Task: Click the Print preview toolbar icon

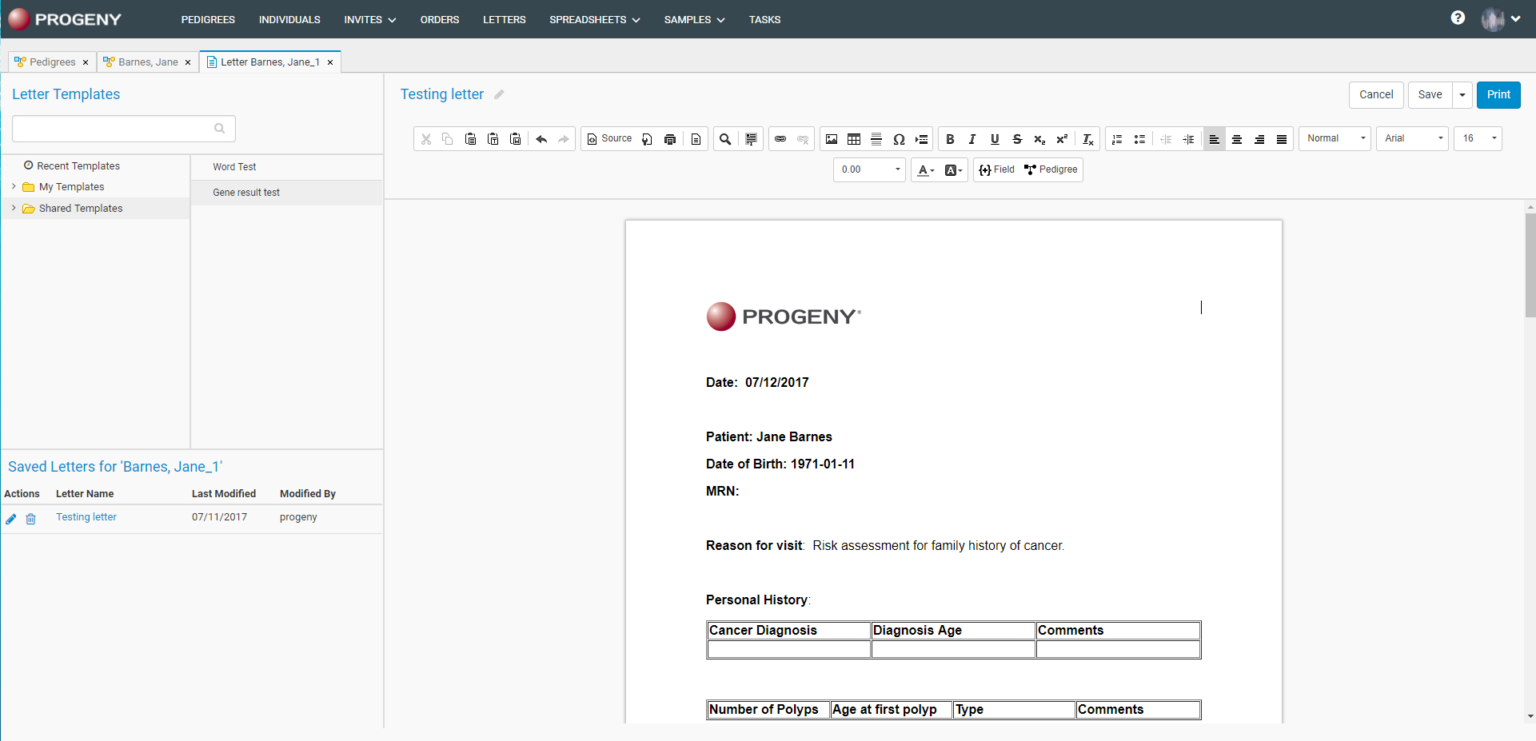Action: (x=670, y=138)
